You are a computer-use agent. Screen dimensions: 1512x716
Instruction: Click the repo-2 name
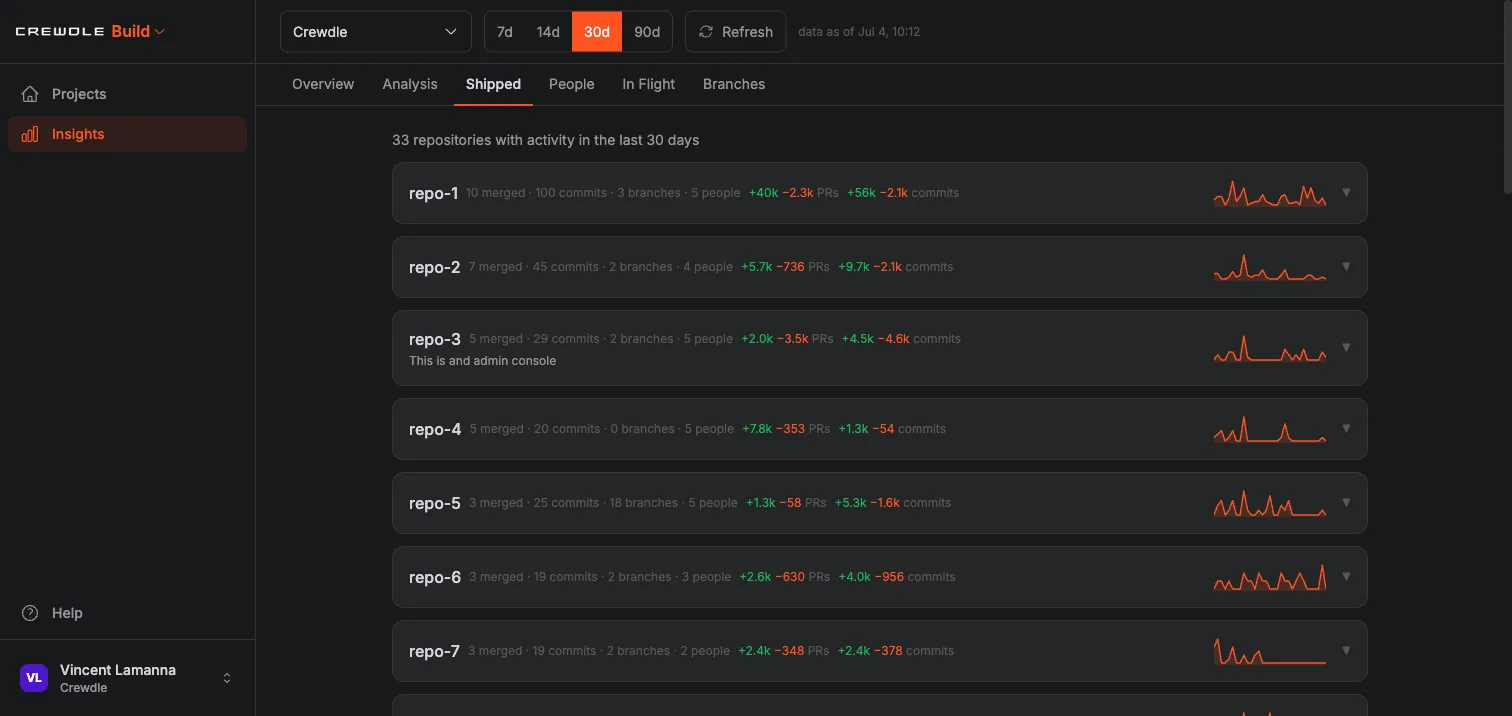click(435, 267)
